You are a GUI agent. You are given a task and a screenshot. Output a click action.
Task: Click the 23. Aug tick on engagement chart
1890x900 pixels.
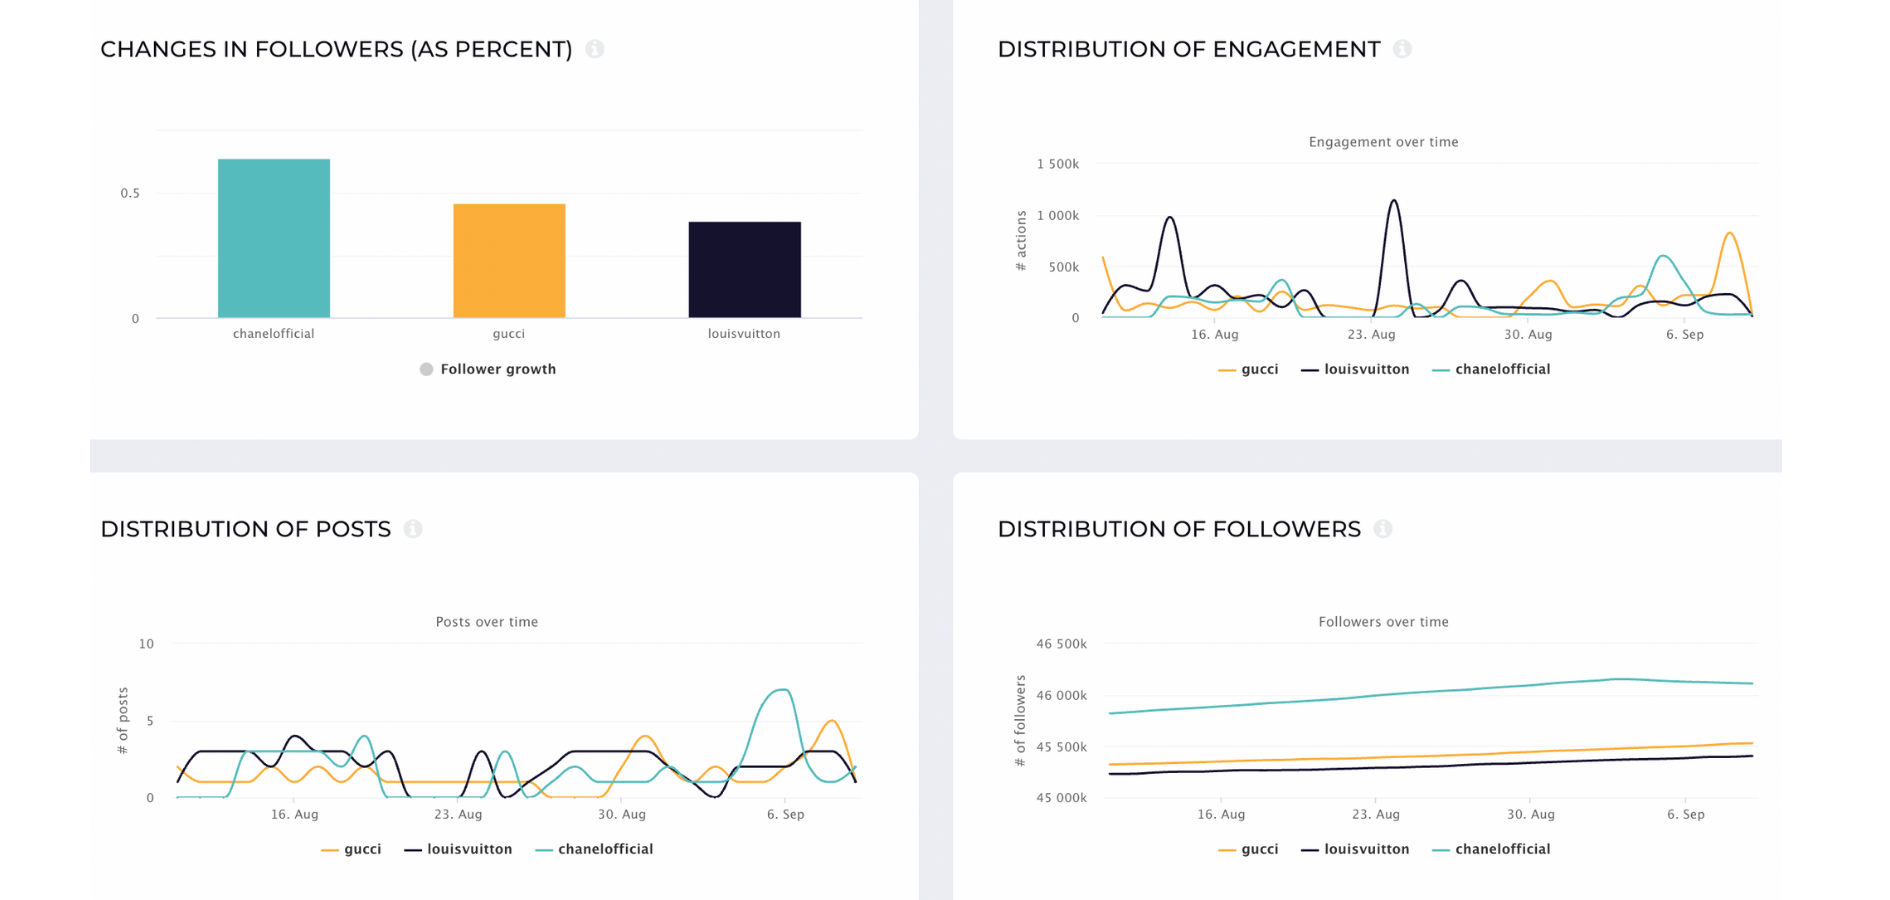(1371, 335)
